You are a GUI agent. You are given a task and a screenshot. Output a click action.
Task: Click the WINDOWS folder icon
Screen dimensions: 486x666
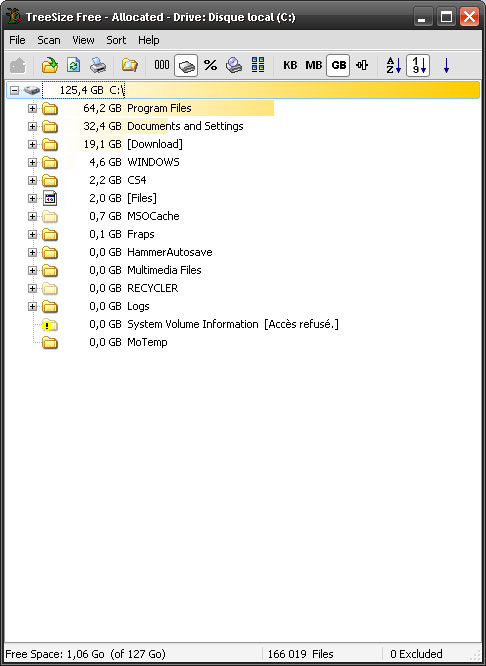50,163
